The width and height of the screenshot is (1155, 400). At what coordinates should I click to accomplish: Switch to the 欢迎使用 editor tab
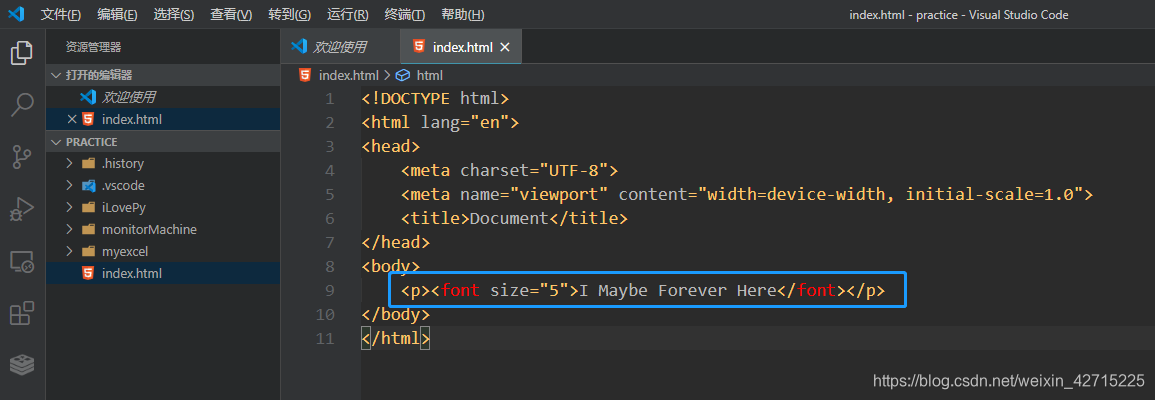pos(340,46)
